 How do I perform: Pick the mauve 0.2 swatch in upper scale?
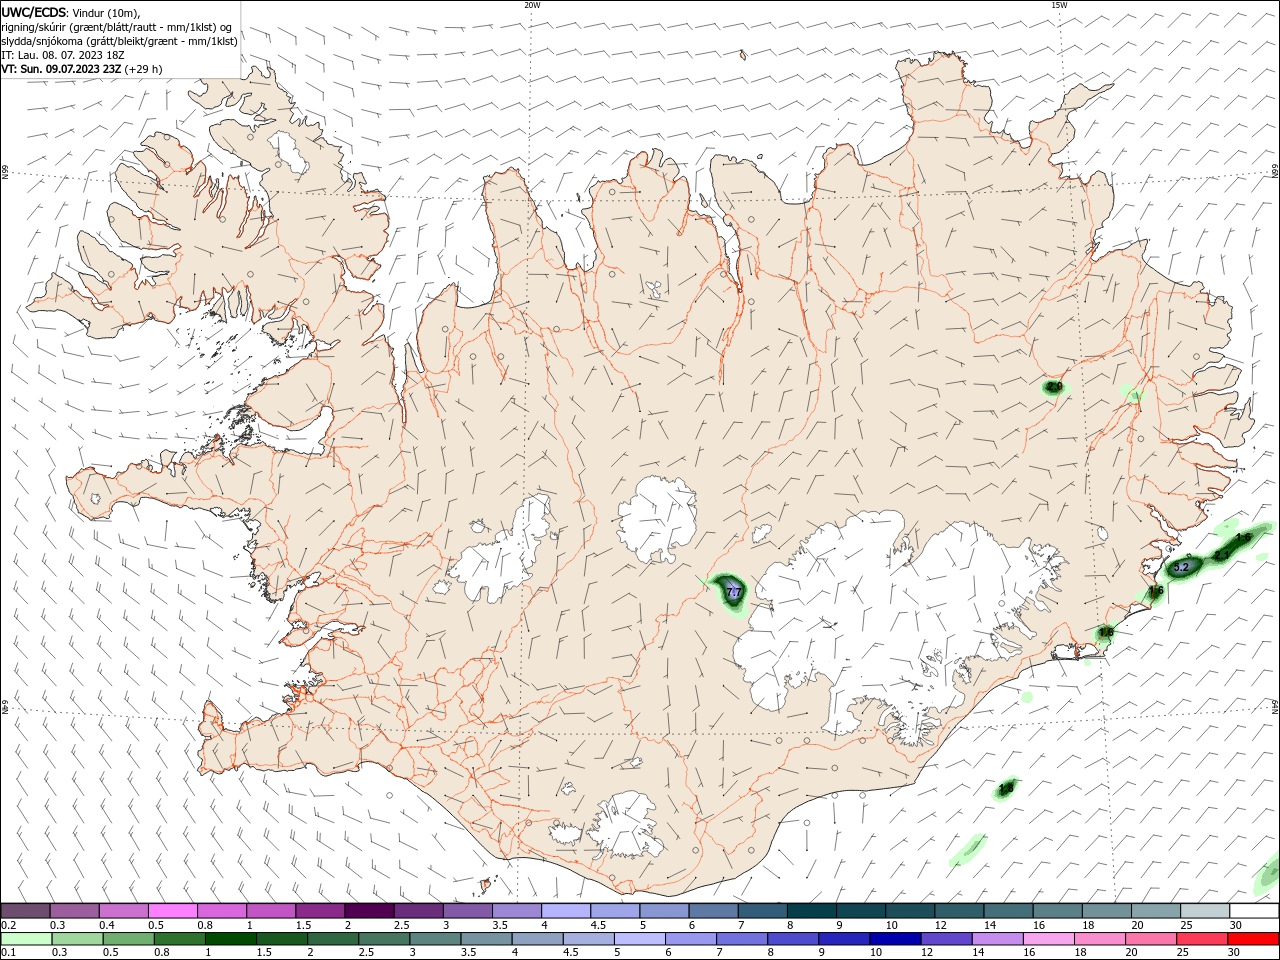pyautogui.click(x=25, y=911)
